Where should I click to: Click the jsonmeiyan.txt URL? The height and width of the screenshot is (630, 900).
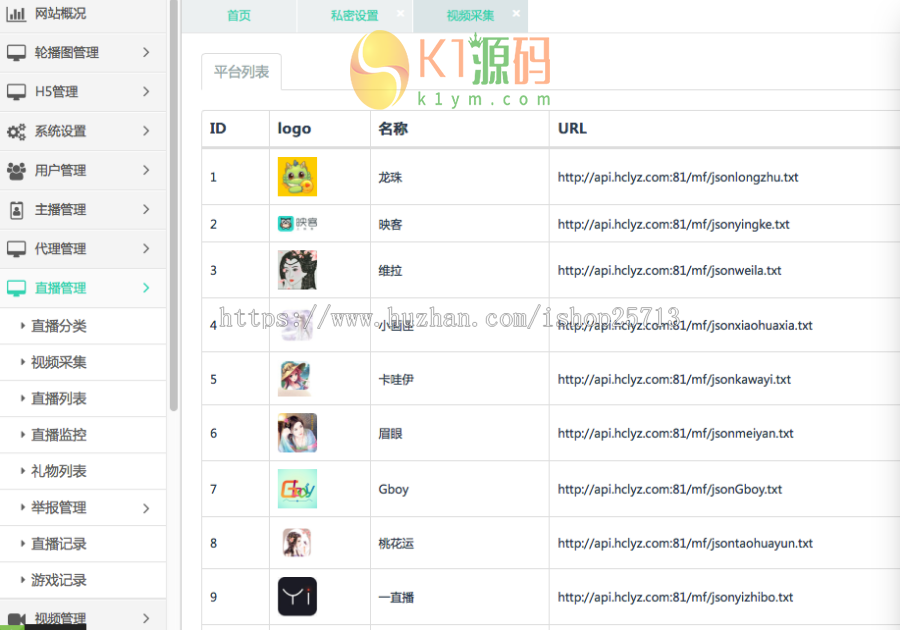tap(675, 433)
